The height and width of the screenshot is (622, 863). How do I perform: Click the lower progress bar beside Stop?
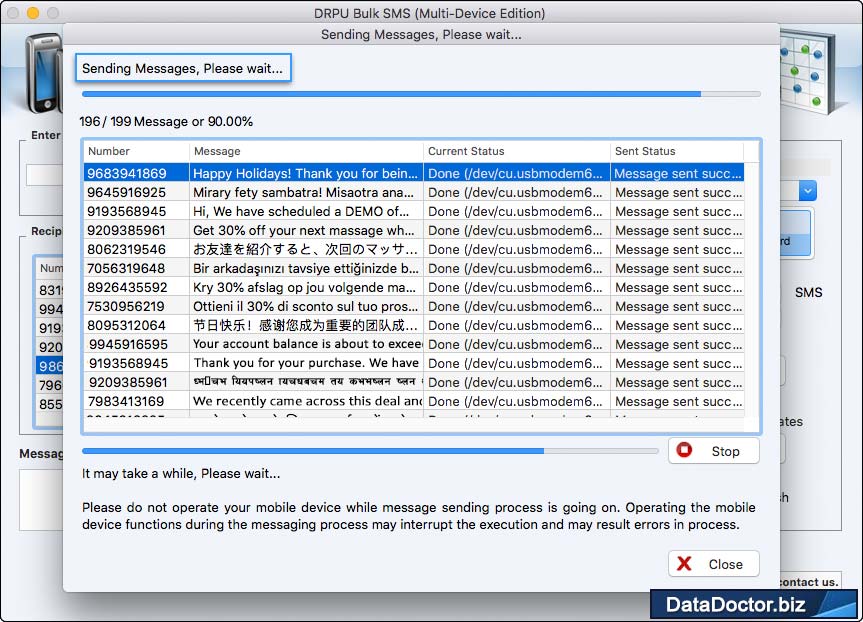coord(370,451)
